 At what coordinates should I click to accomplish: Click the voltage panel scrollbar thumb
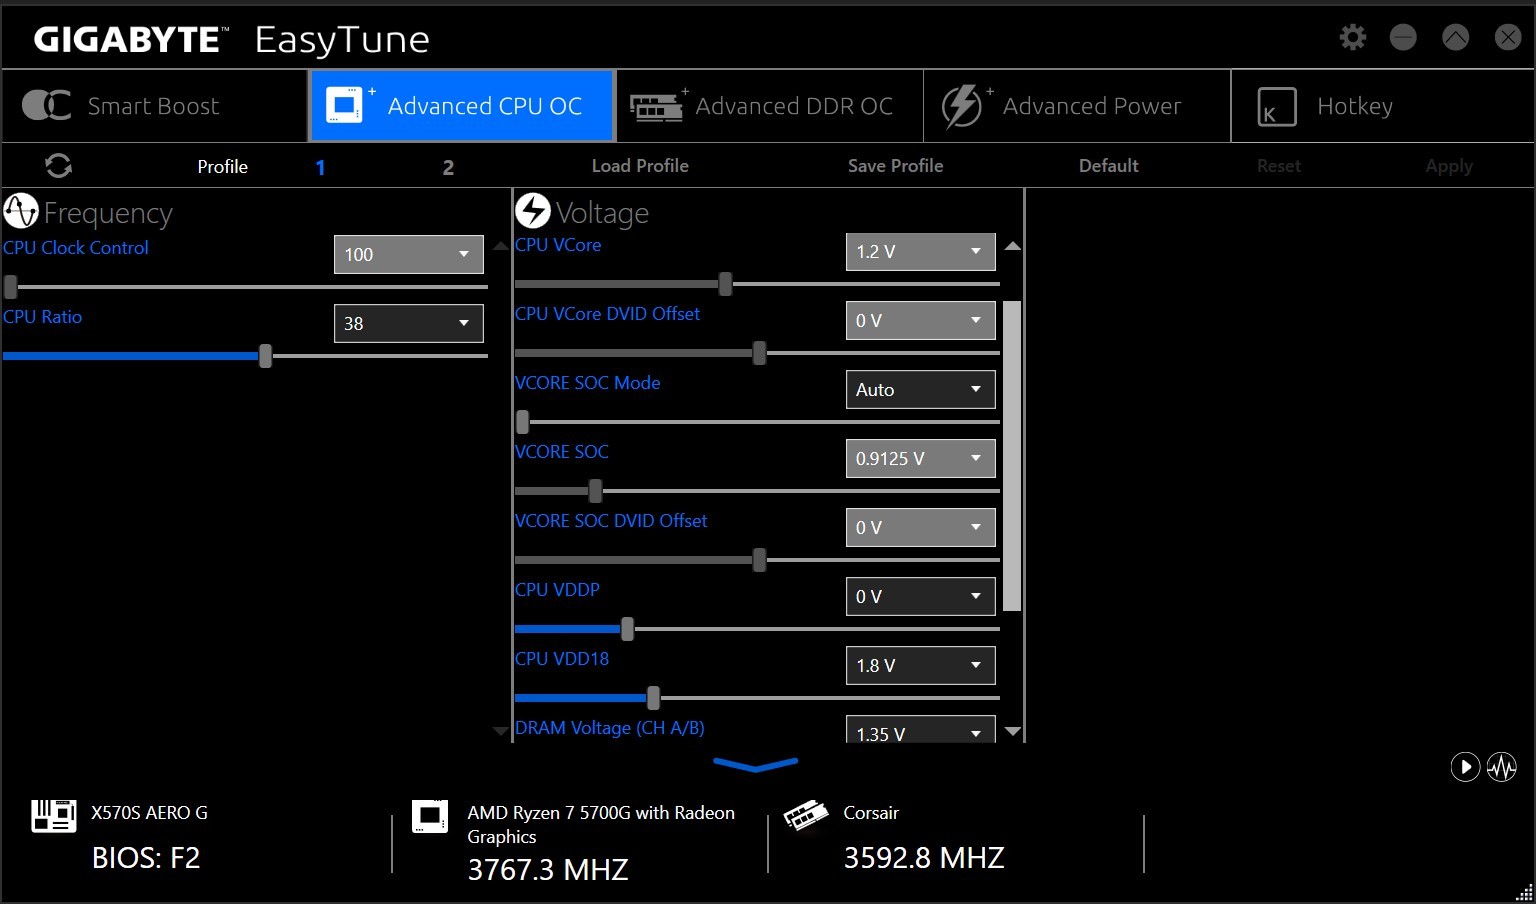click(x=1012, y=455)
